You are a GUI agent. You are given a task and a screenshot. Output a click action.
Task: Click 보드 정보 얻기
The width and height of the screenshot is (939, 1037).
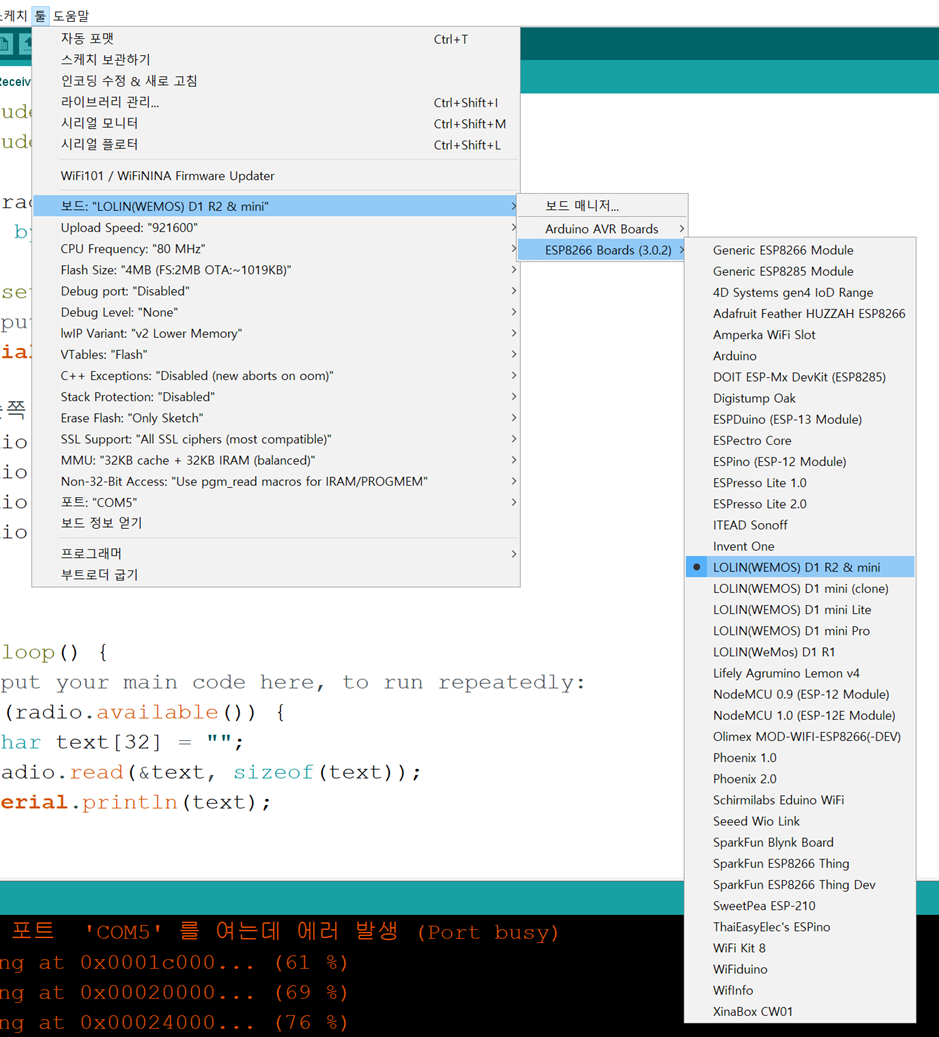[x=276, y=523]
